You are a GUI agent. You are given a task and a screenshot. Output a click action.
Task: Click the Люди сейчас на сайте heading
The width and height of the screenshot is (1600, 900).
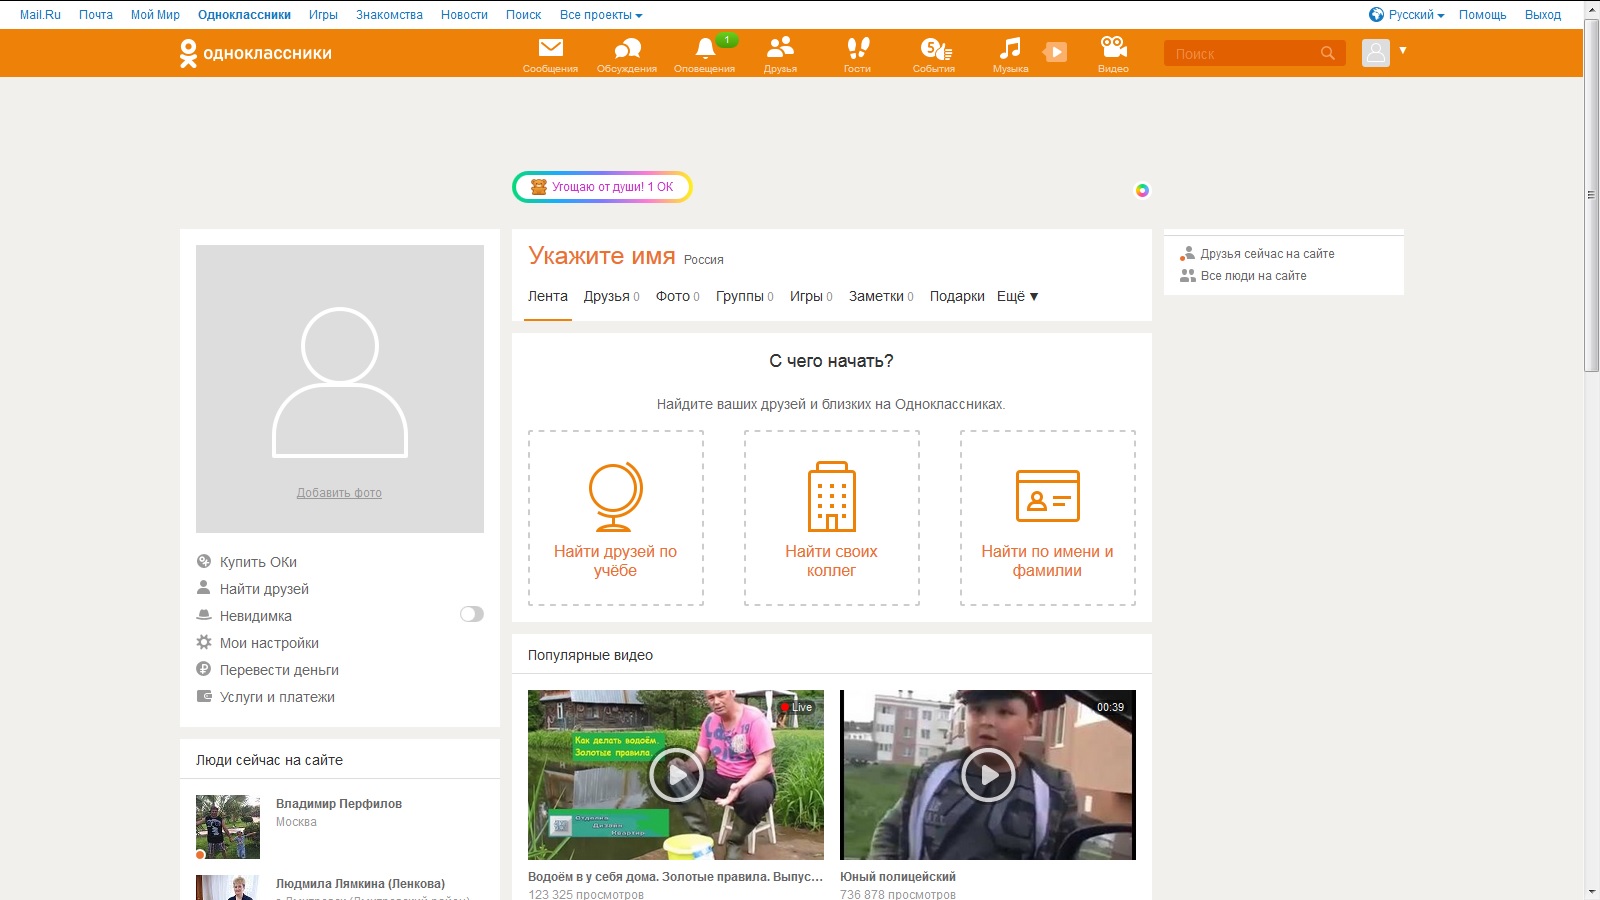pos(269,760)
